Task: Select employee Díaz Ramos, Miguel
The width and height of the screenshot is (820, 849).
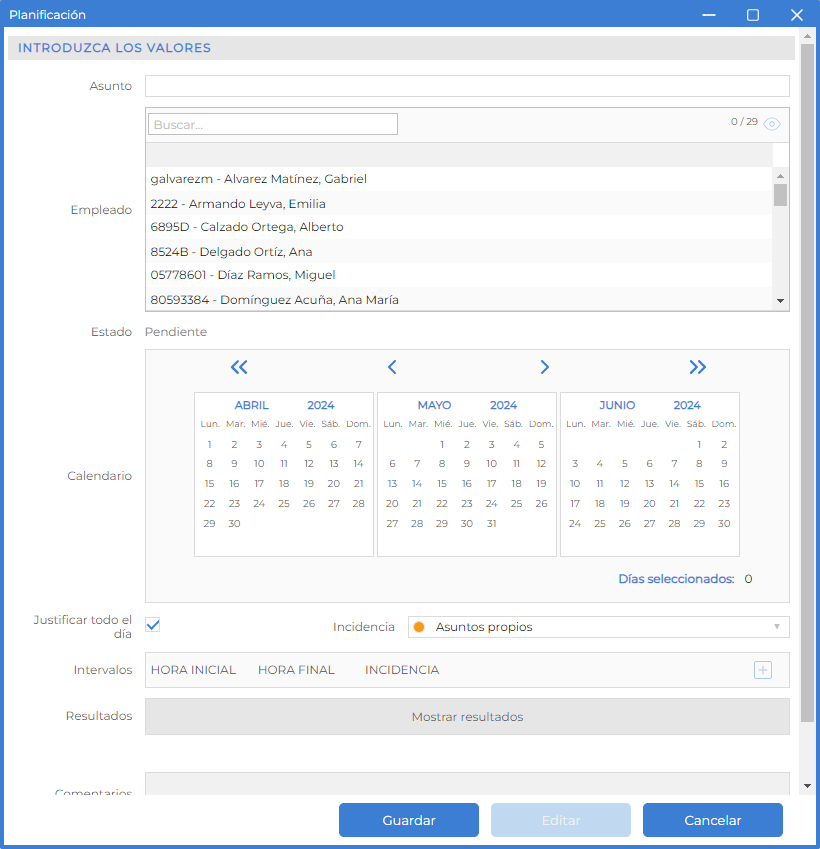Action: coord(459,275)
